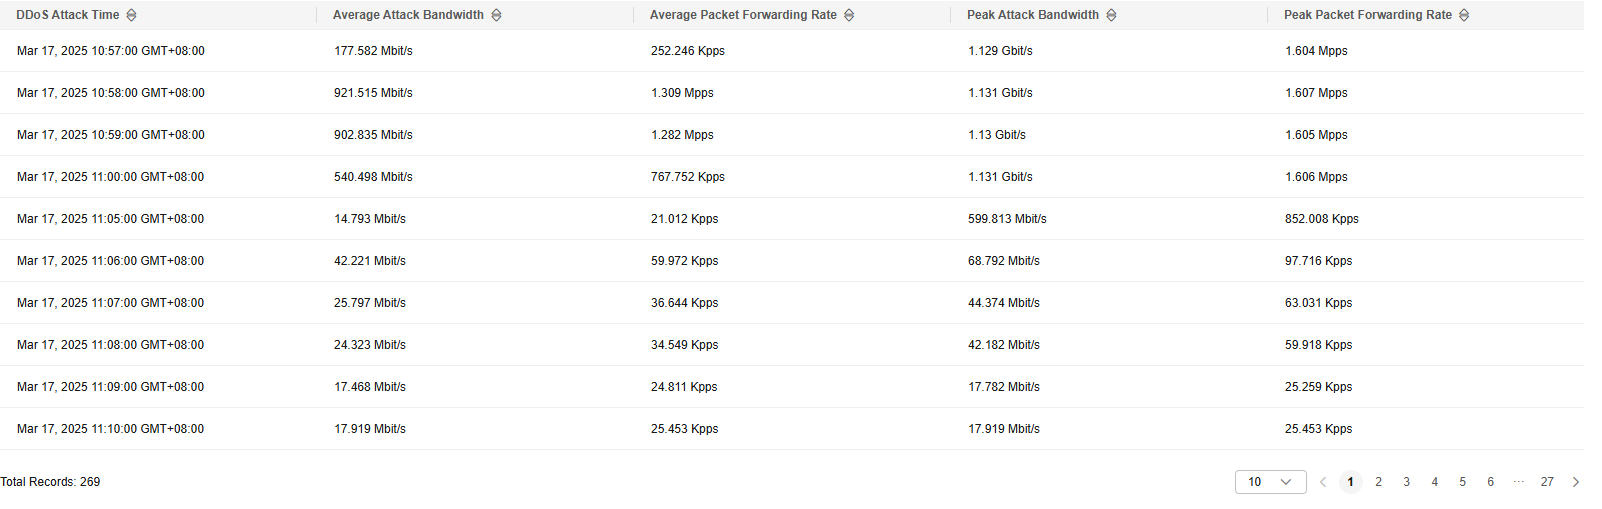Select current page 1 indicator
Image resolution: width=1602 pixels, height=509 pixels.
1351,482
